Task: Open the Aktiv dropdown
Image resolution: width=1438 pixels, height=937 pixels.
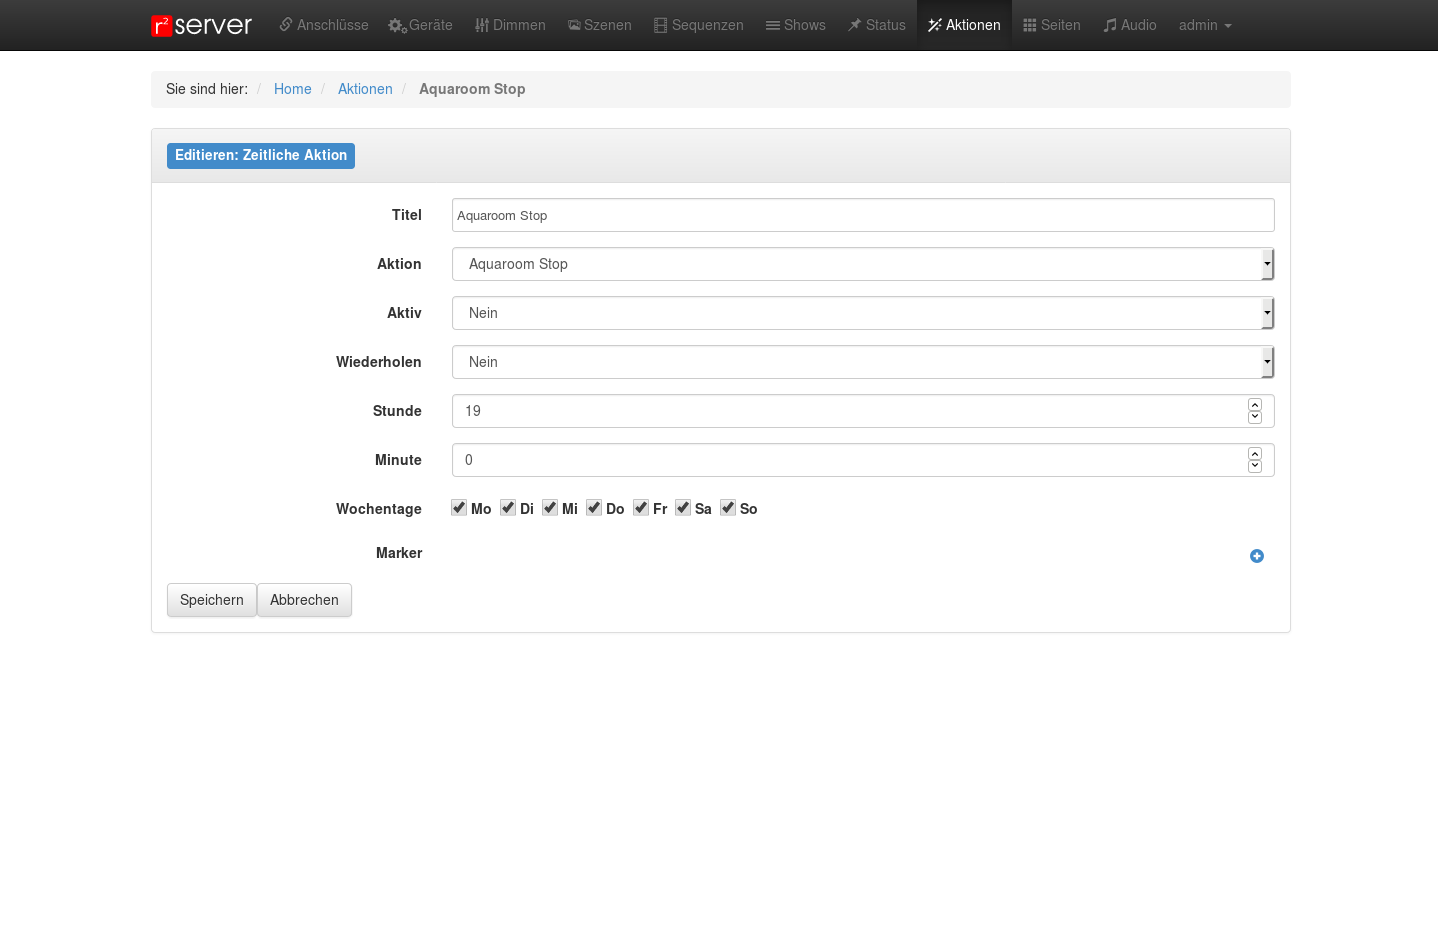Action: 1267,313
